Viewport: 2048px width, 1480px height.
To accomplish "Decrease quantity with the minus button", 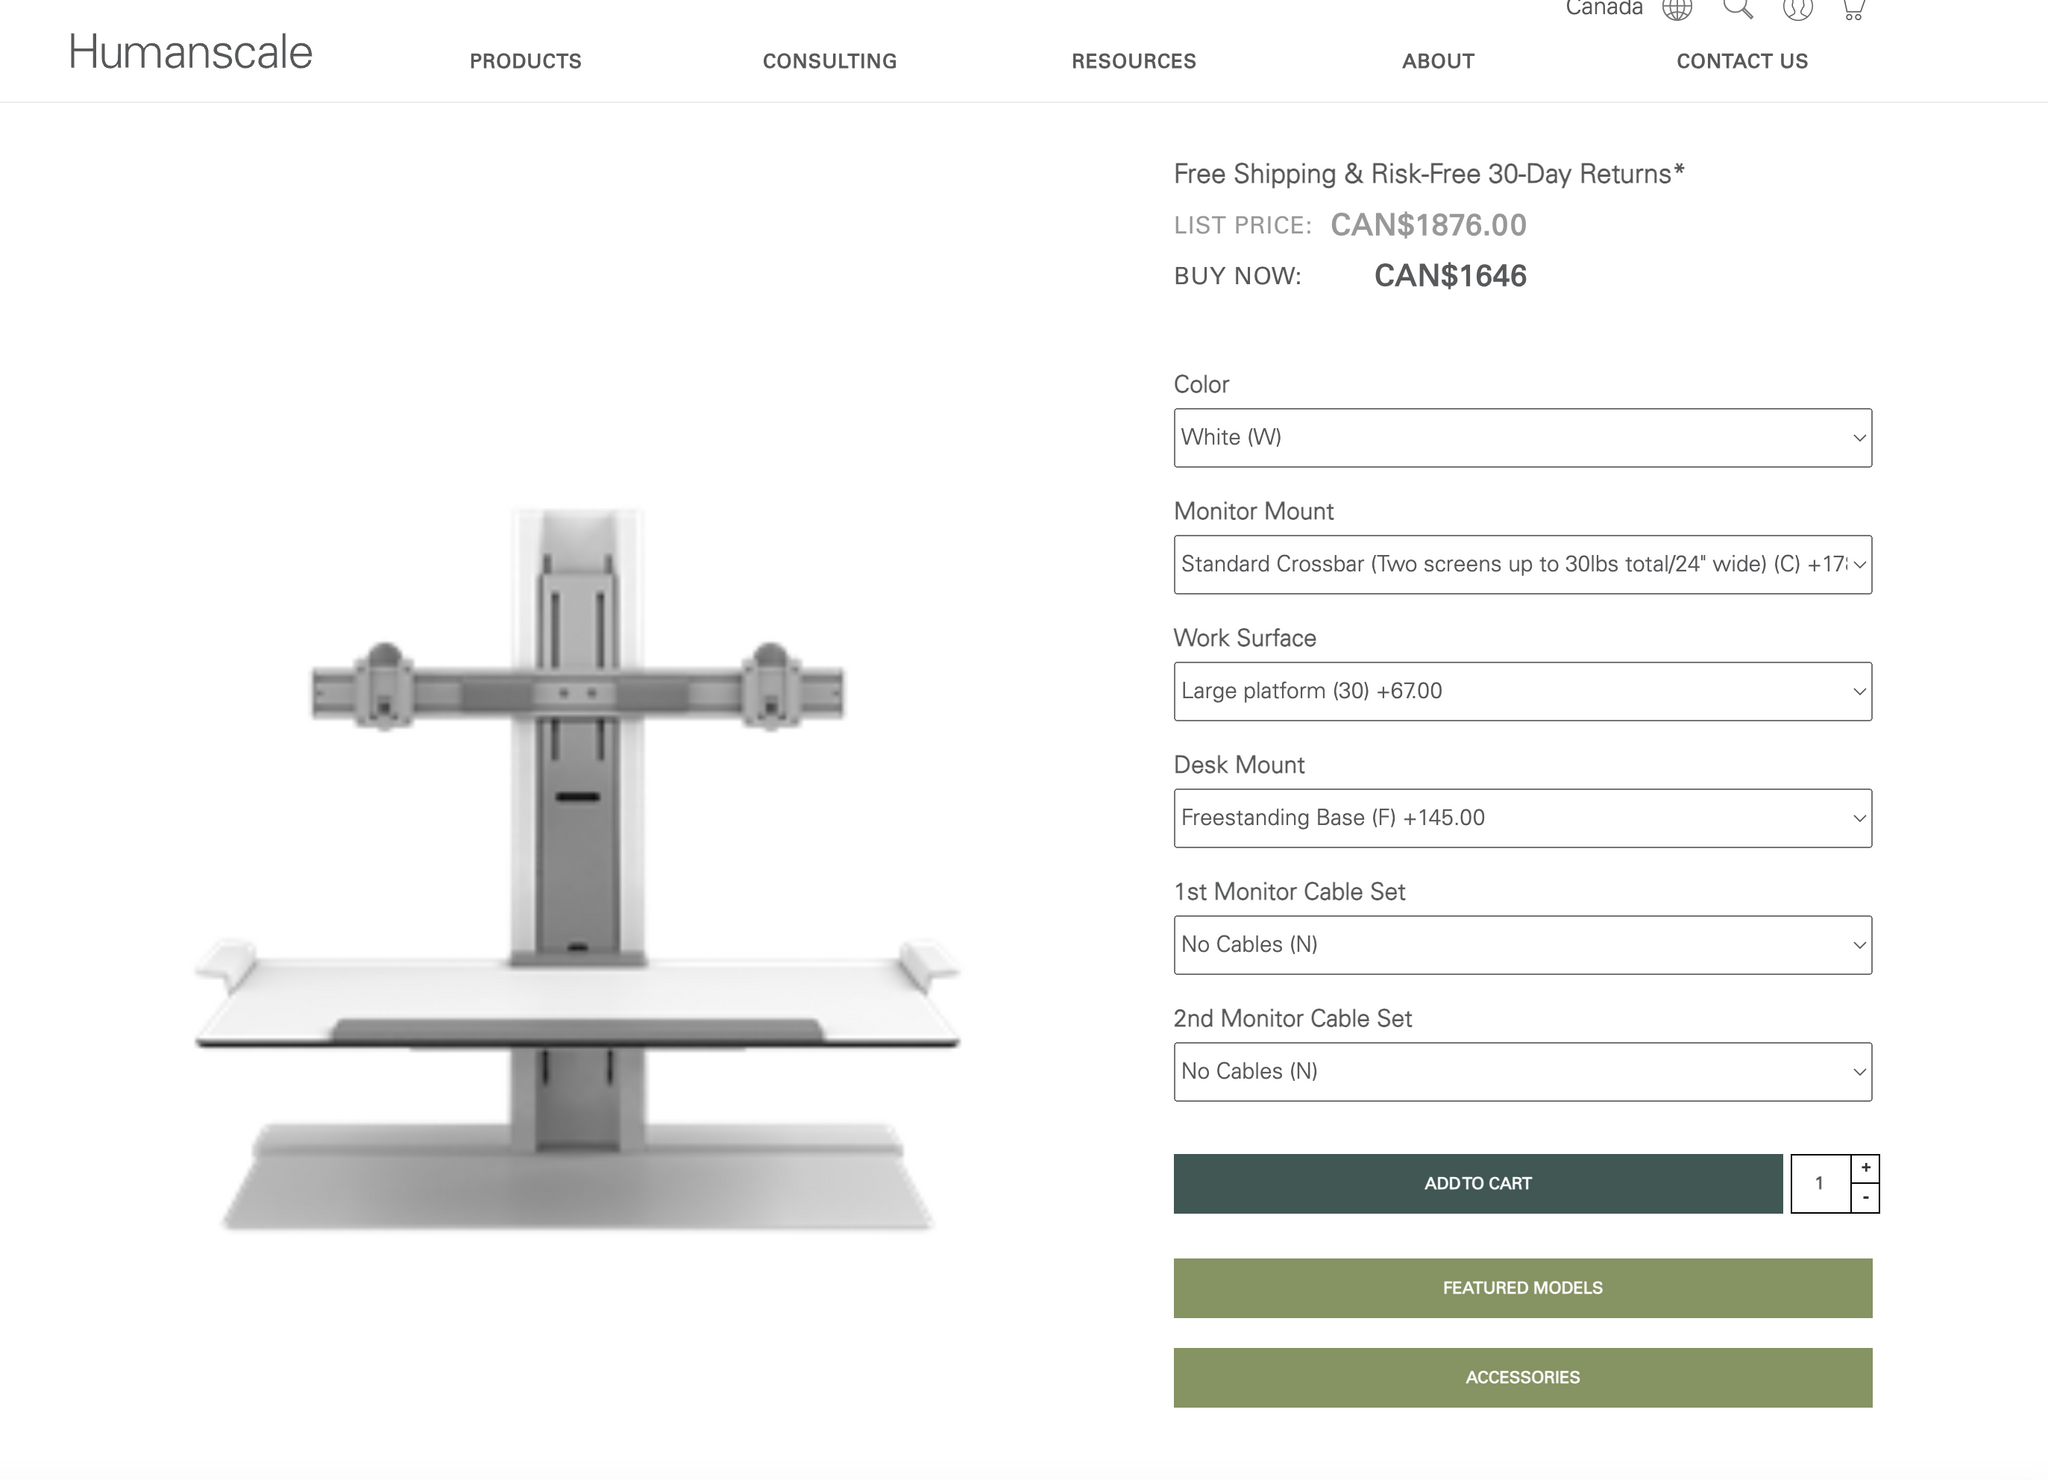I will 1865,1198.
